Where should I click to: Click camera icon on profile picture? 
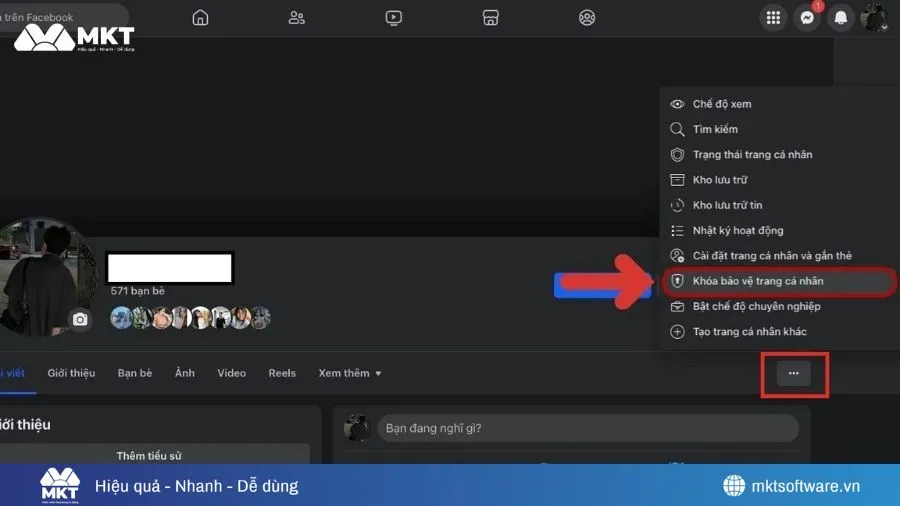[80, 320]
